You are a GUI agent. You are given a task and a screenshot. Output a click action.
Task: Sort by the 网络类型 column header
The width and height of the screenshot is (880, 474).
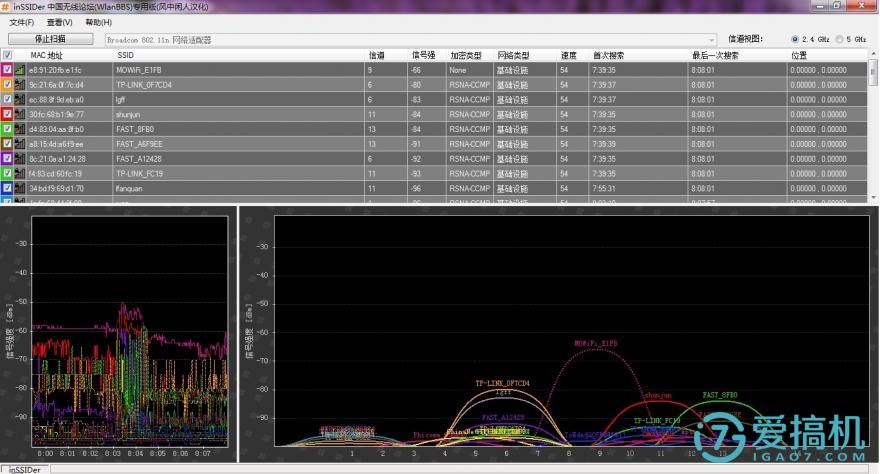pyautogui.click(x=514, y=56)
